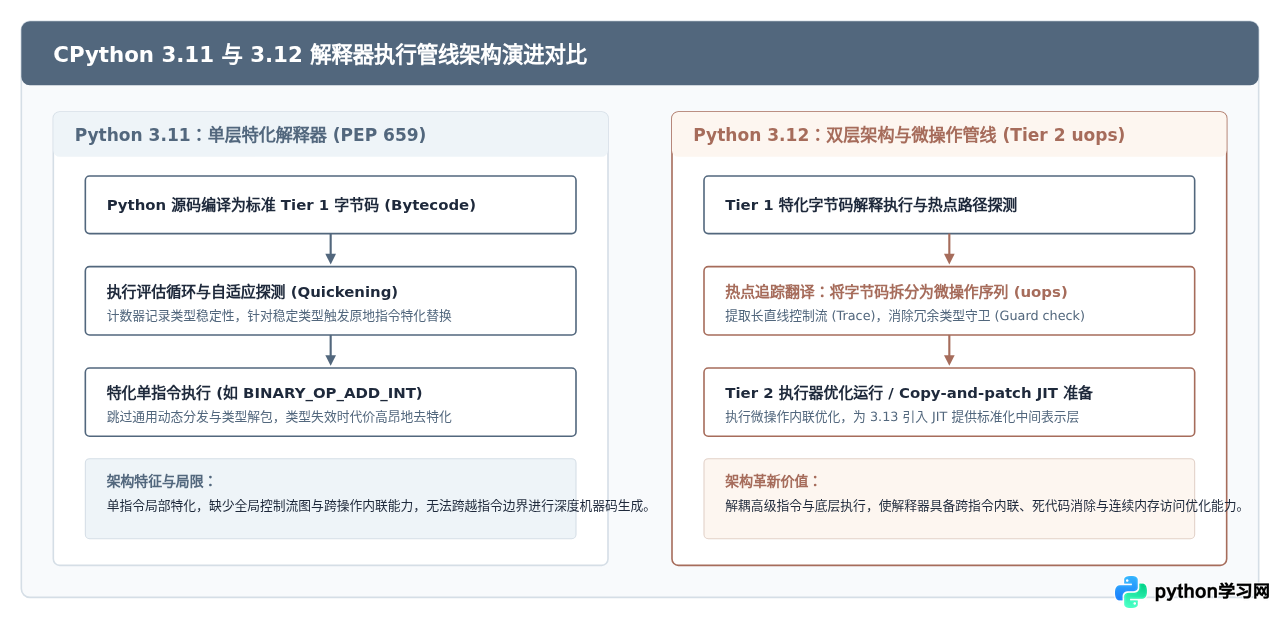Click the 架构革新价值 label
This screenshot has width=1280, height=619.
[773, 481]
